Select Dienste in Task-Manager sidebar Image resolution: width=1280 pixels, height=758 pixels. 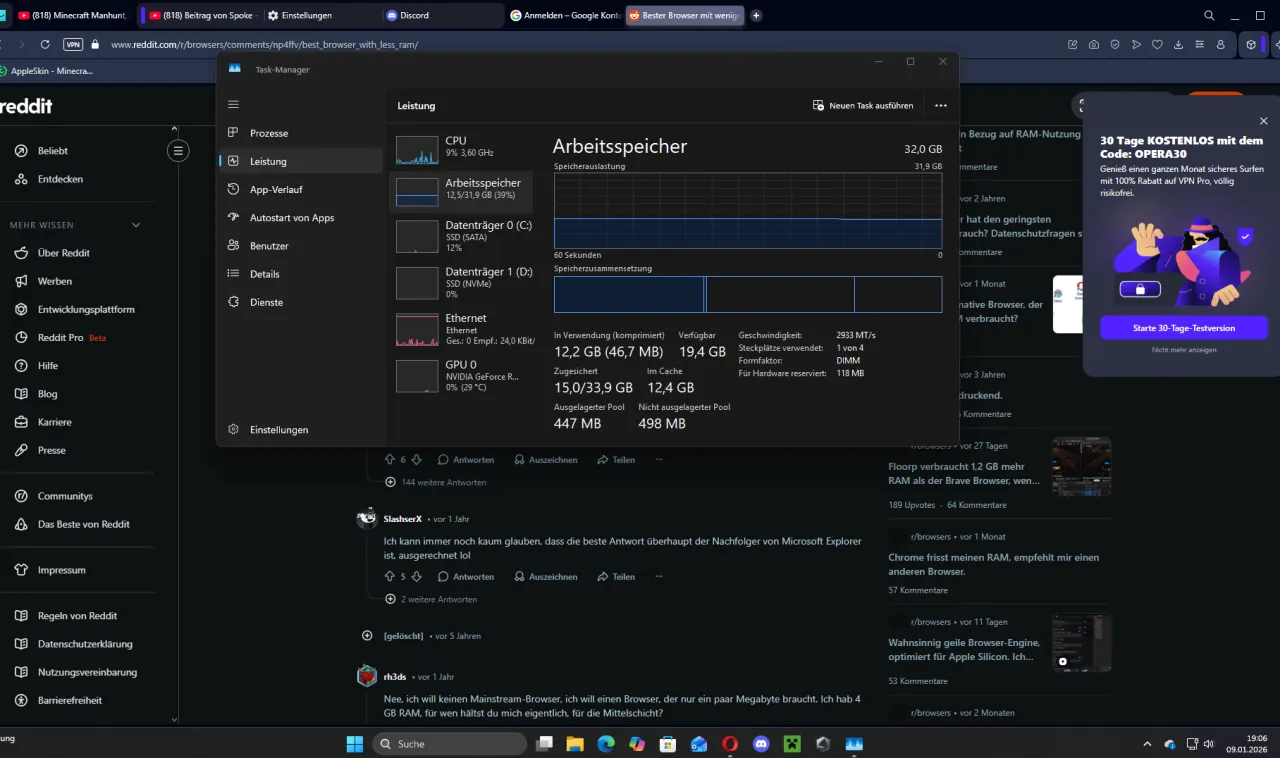265,302
